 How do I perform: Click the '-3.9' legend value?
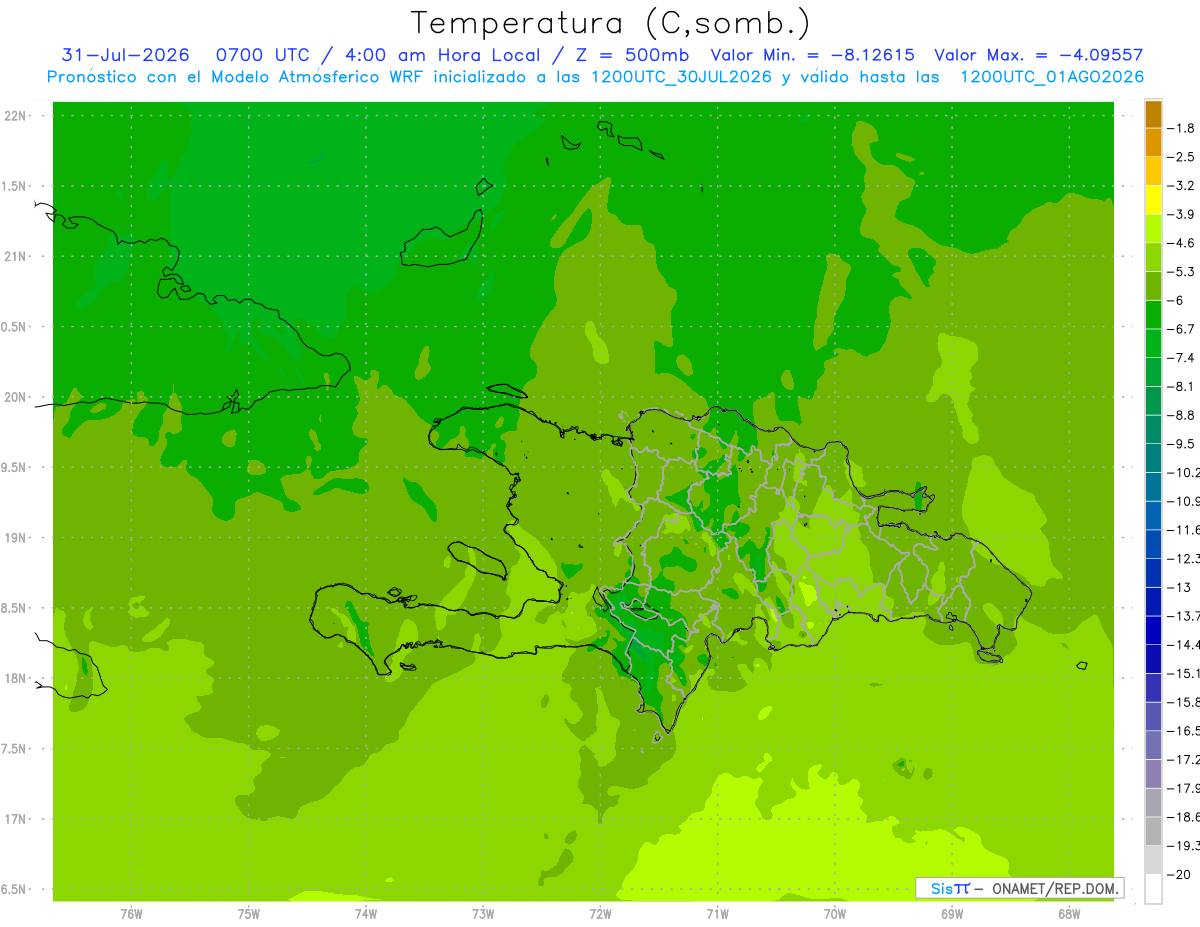point(1181,214)
